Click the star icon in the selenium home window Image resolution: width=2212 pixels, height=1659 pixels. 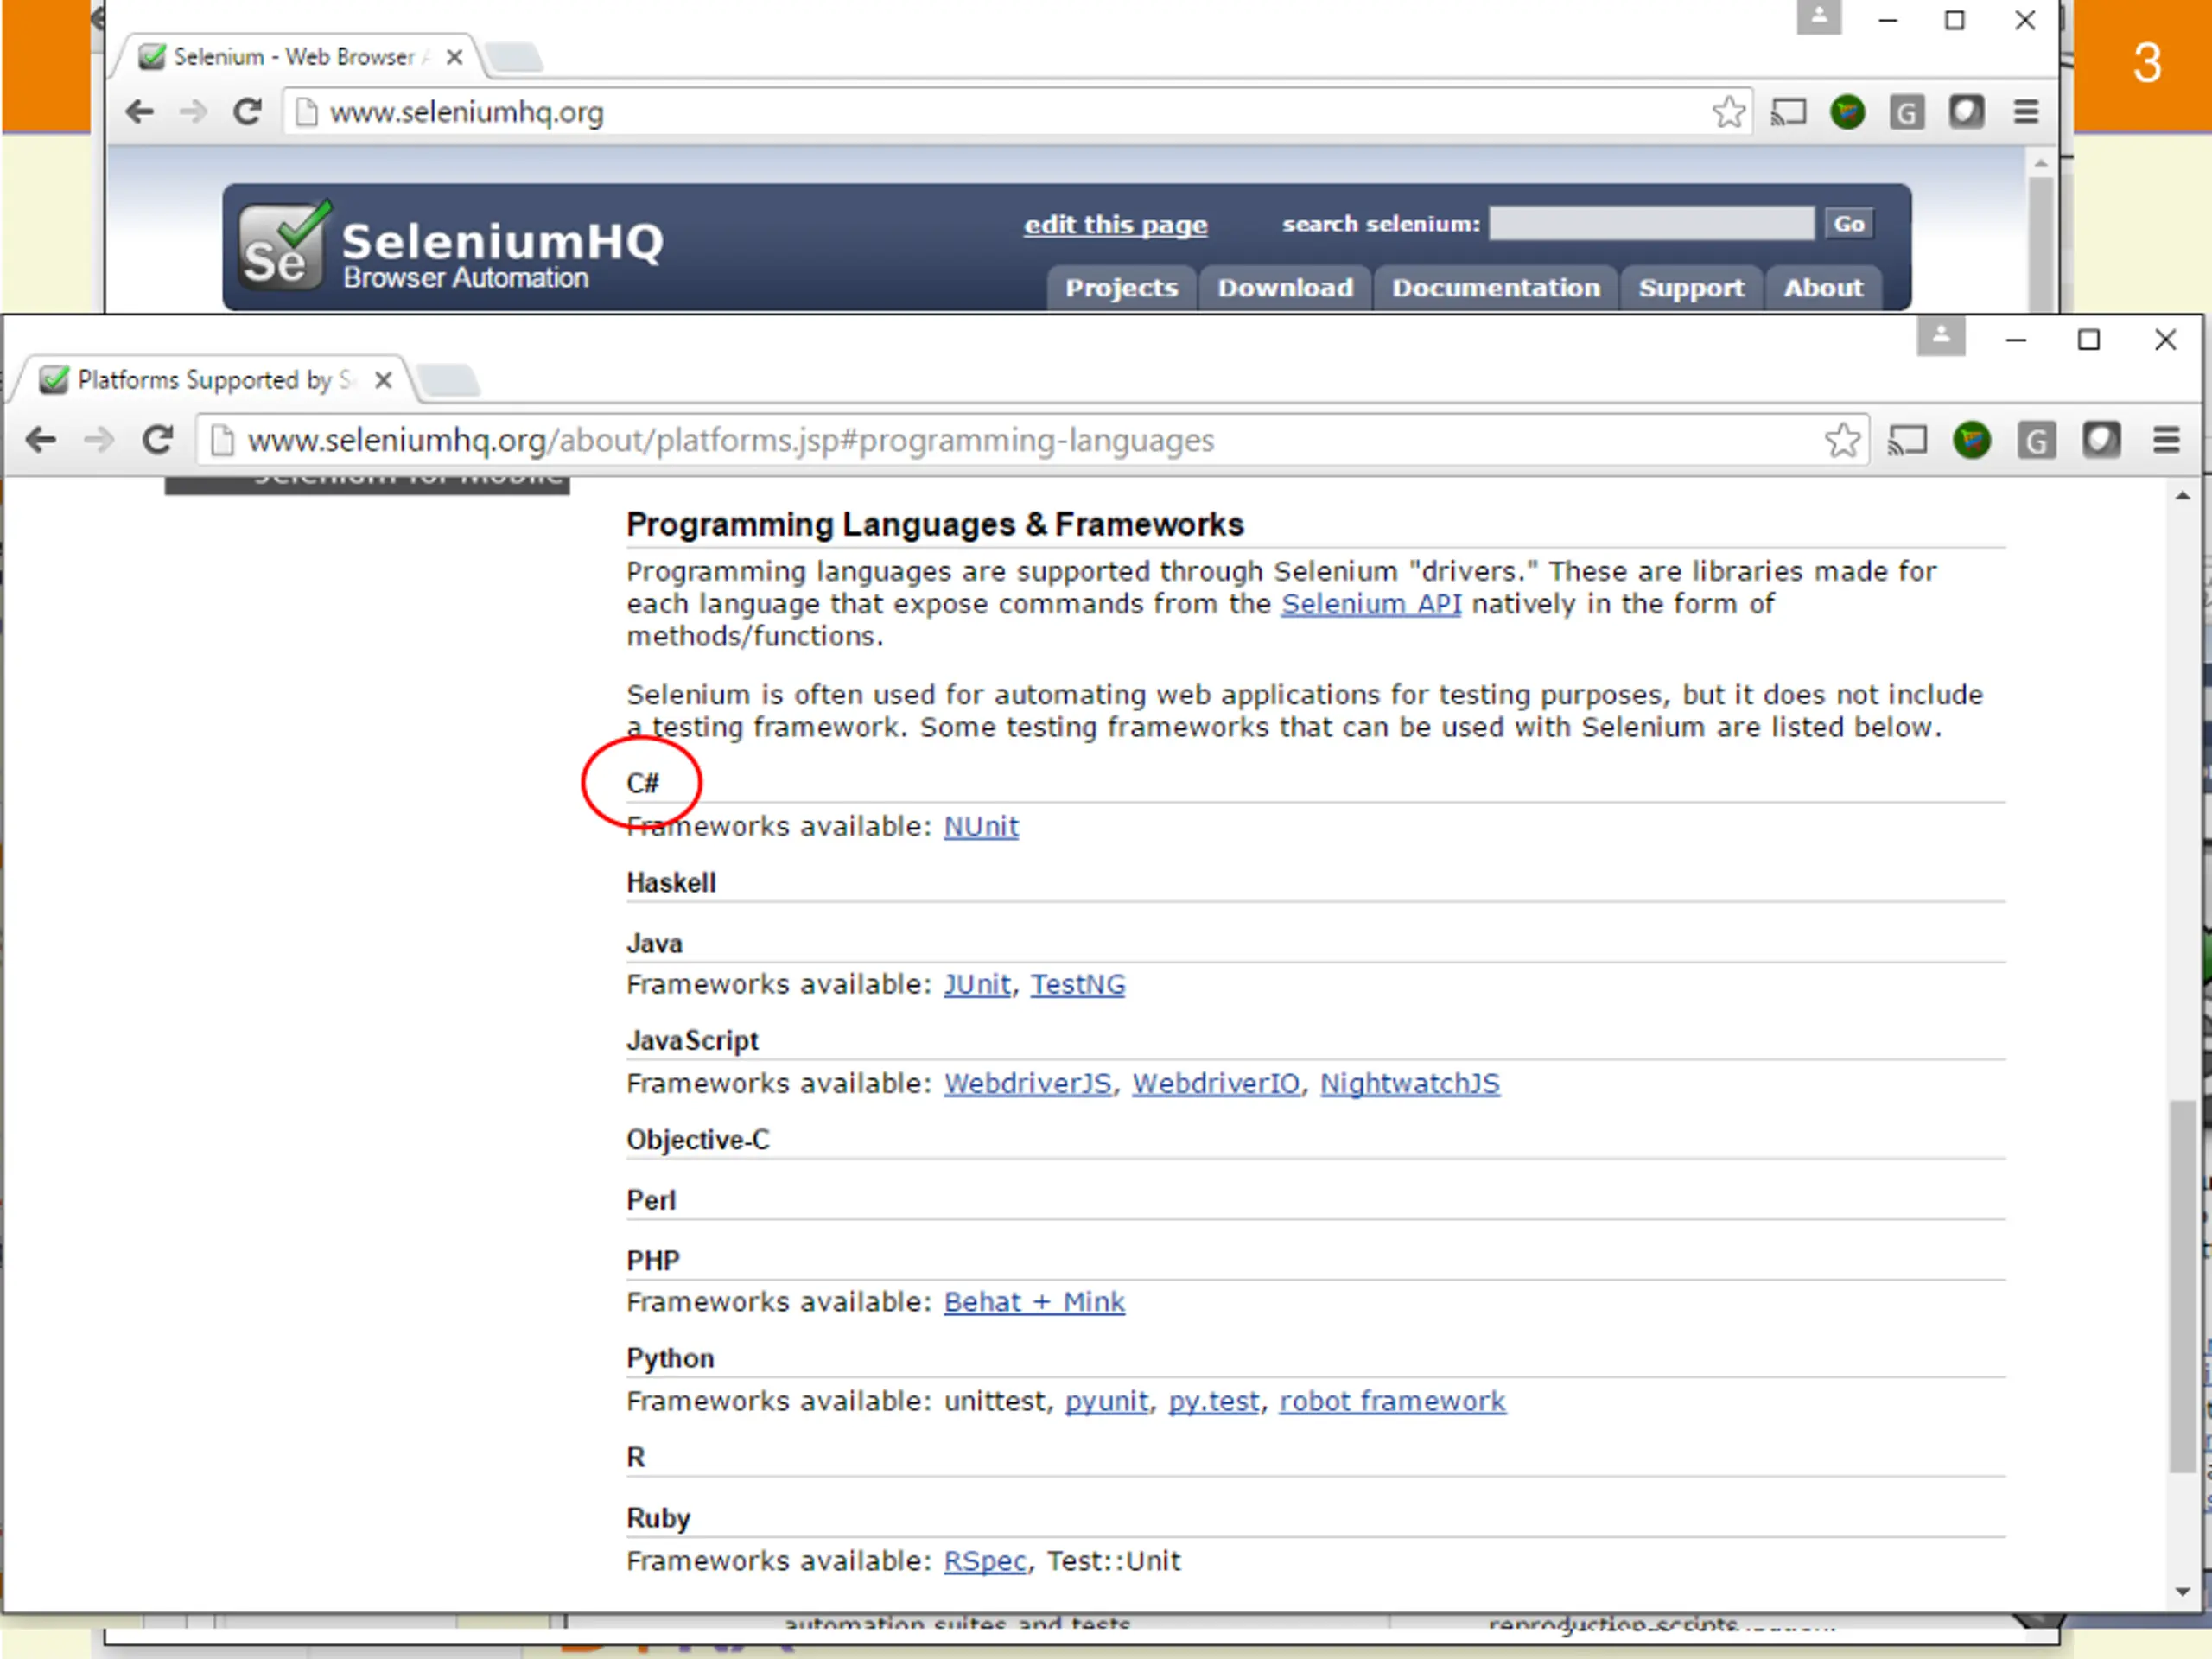[x=1729, y=112]
